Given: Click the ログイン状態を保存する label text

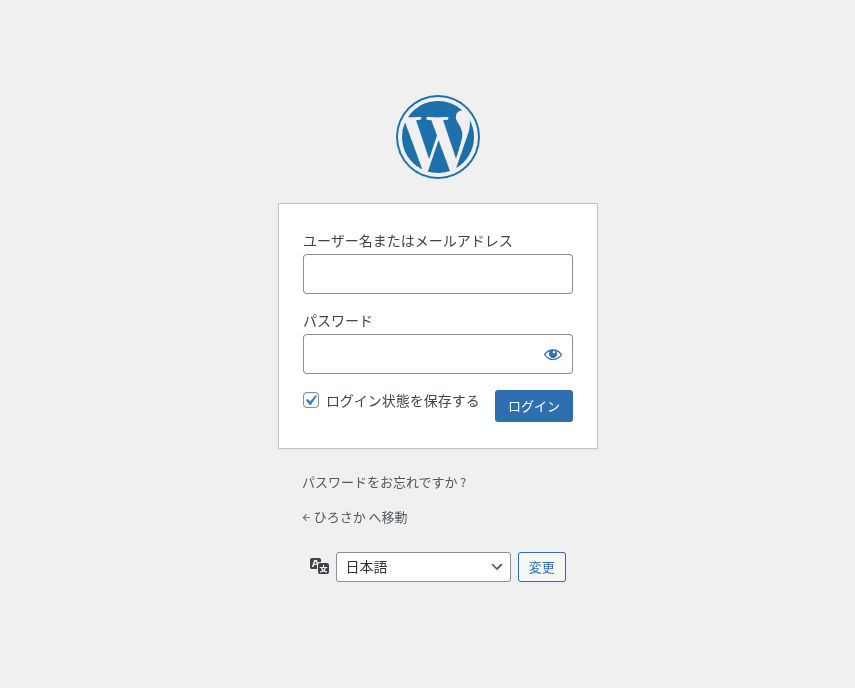Looking at the screenshot, I should (402, 401).
